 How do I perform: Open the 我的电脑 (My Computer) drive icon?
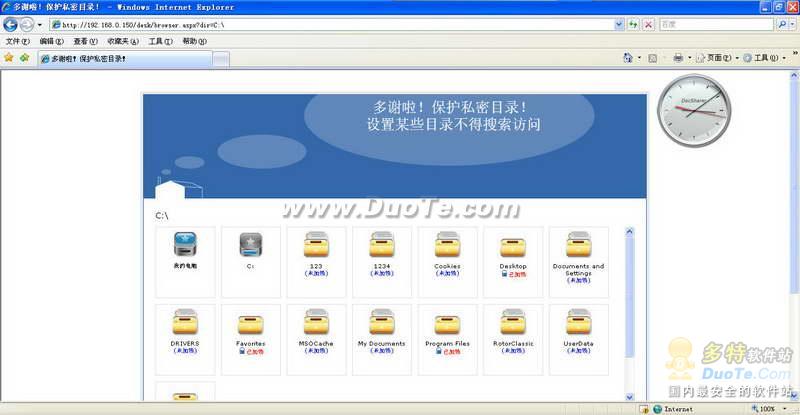(186, 245)
